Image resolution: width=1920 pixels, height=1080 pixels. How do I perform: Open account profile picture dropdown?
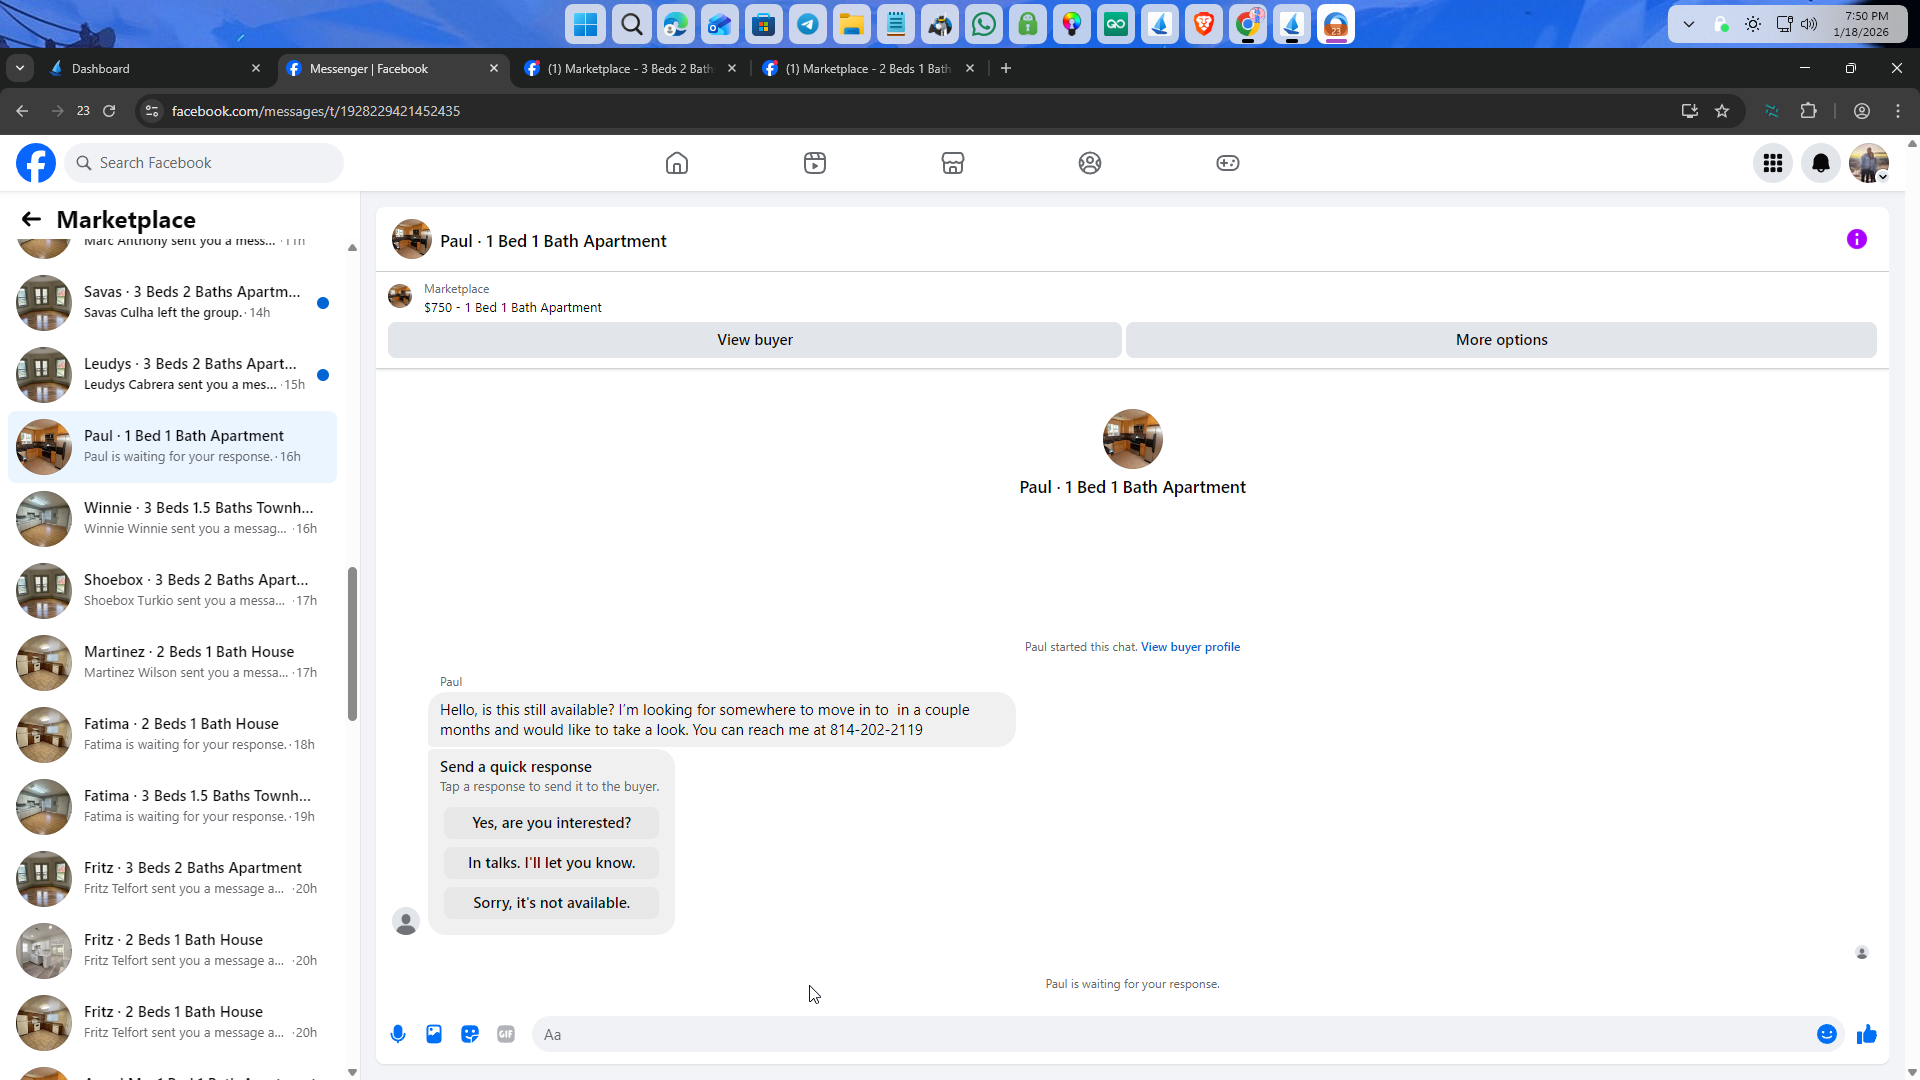click(1868, 163)
